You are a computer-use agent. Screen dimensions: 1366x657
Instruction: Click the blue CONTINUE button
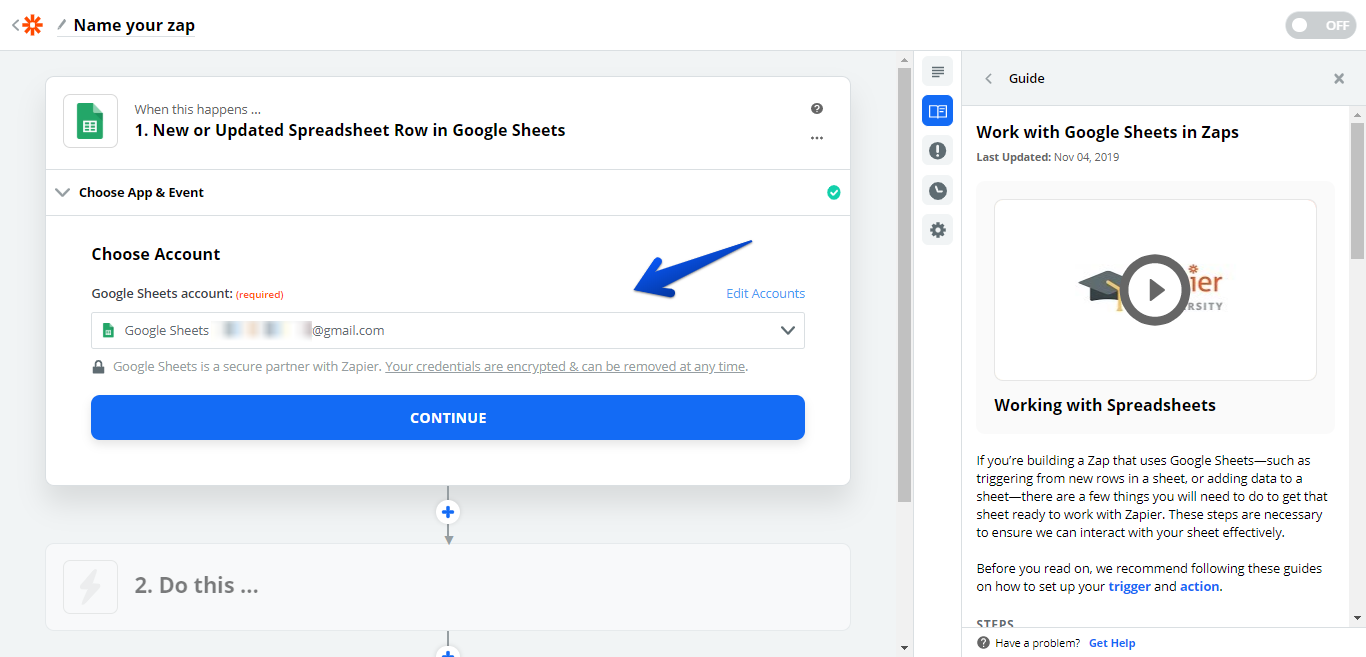[448, 418]
